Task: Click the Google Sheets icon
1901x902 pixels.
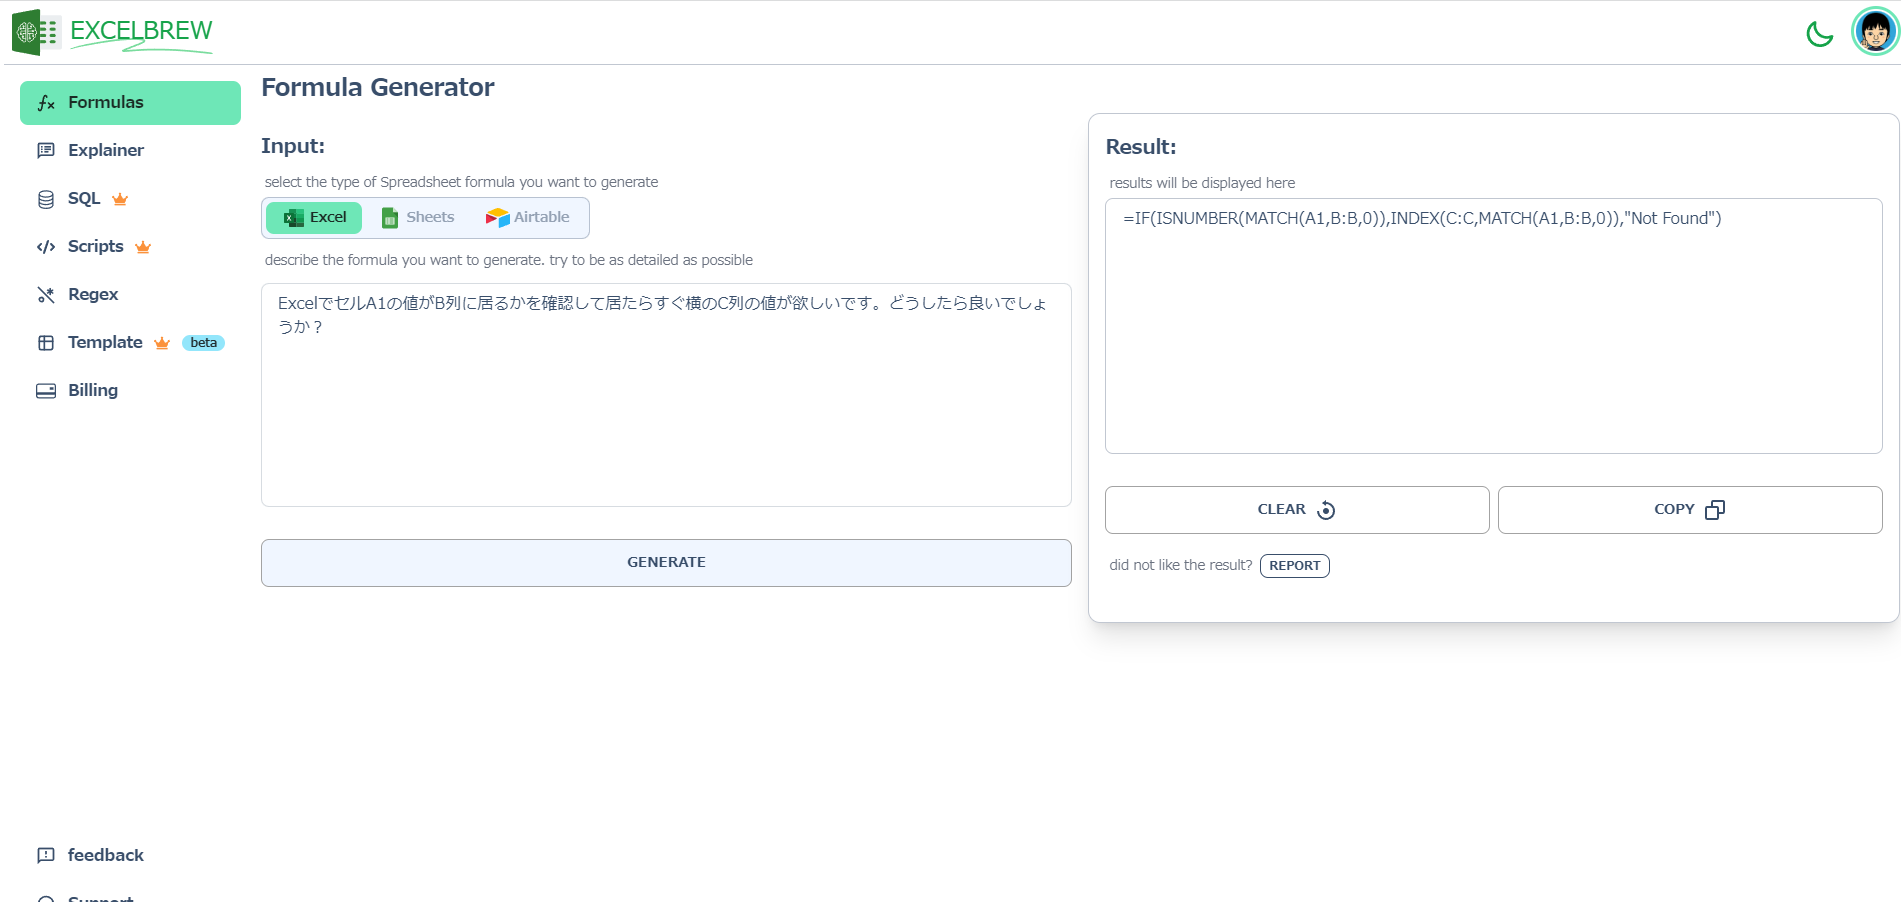Action: click(390, 218)
